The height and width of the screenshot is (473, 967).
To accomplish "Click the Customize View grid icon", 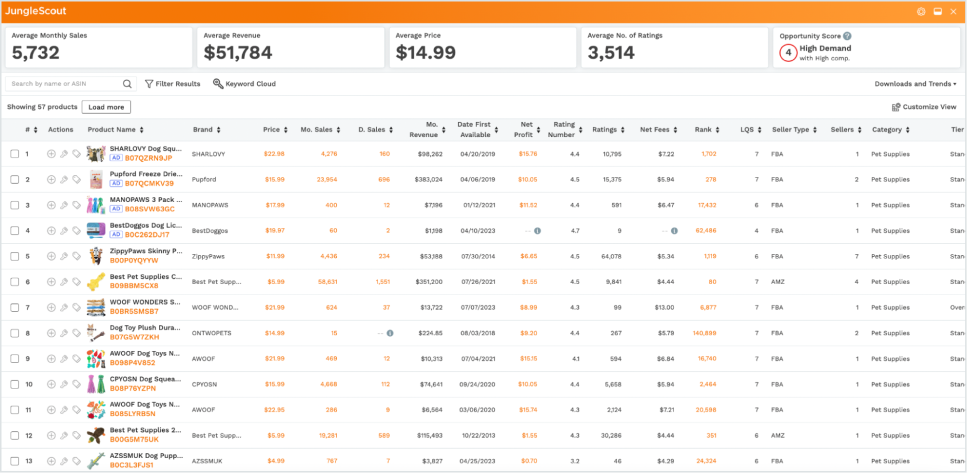I will pyautogui.click(x=896, y=107).
